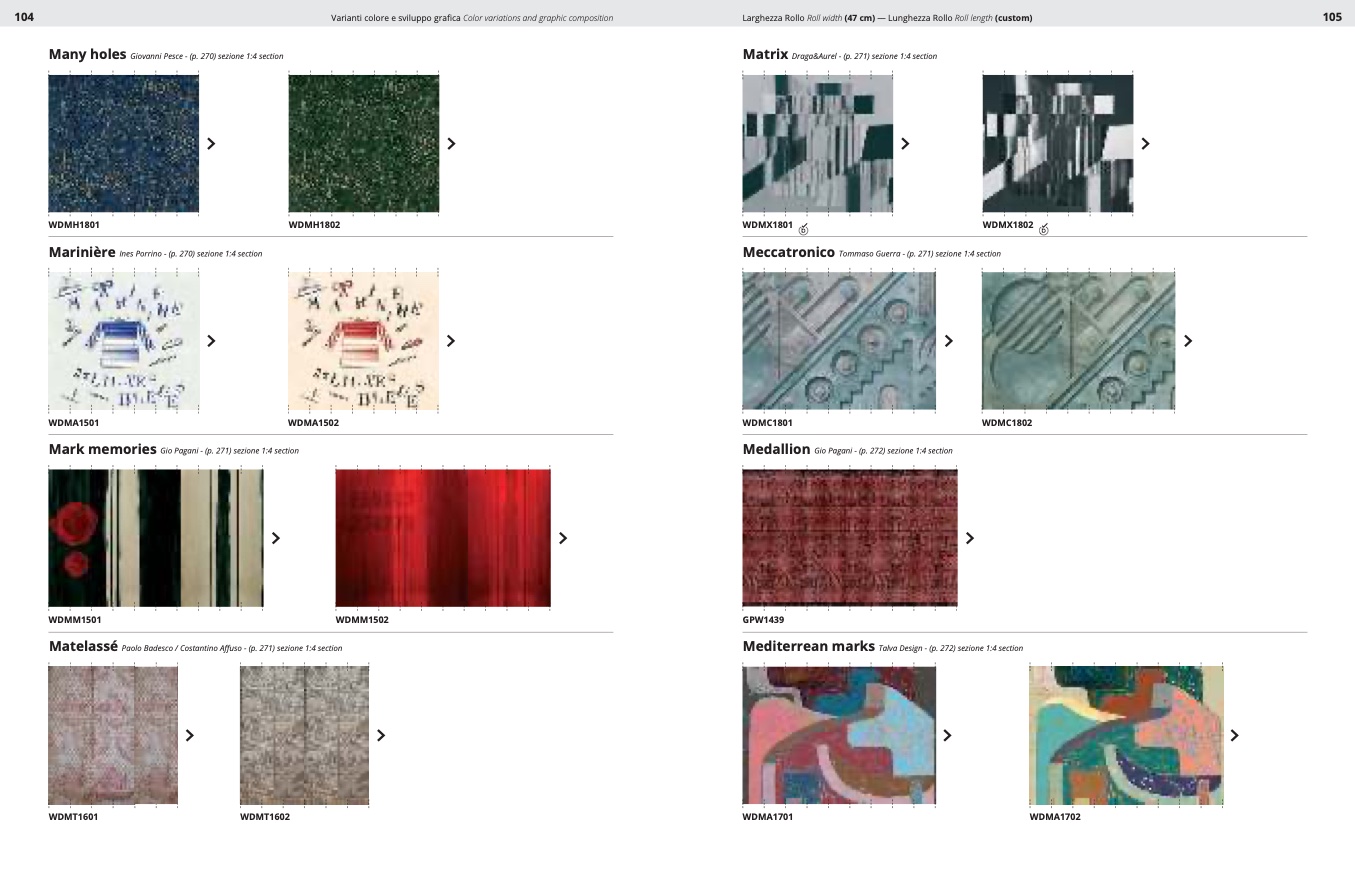
Task: Click the circular symbol beside the WDMX1801 code
Action: click(x=803, y=230)
